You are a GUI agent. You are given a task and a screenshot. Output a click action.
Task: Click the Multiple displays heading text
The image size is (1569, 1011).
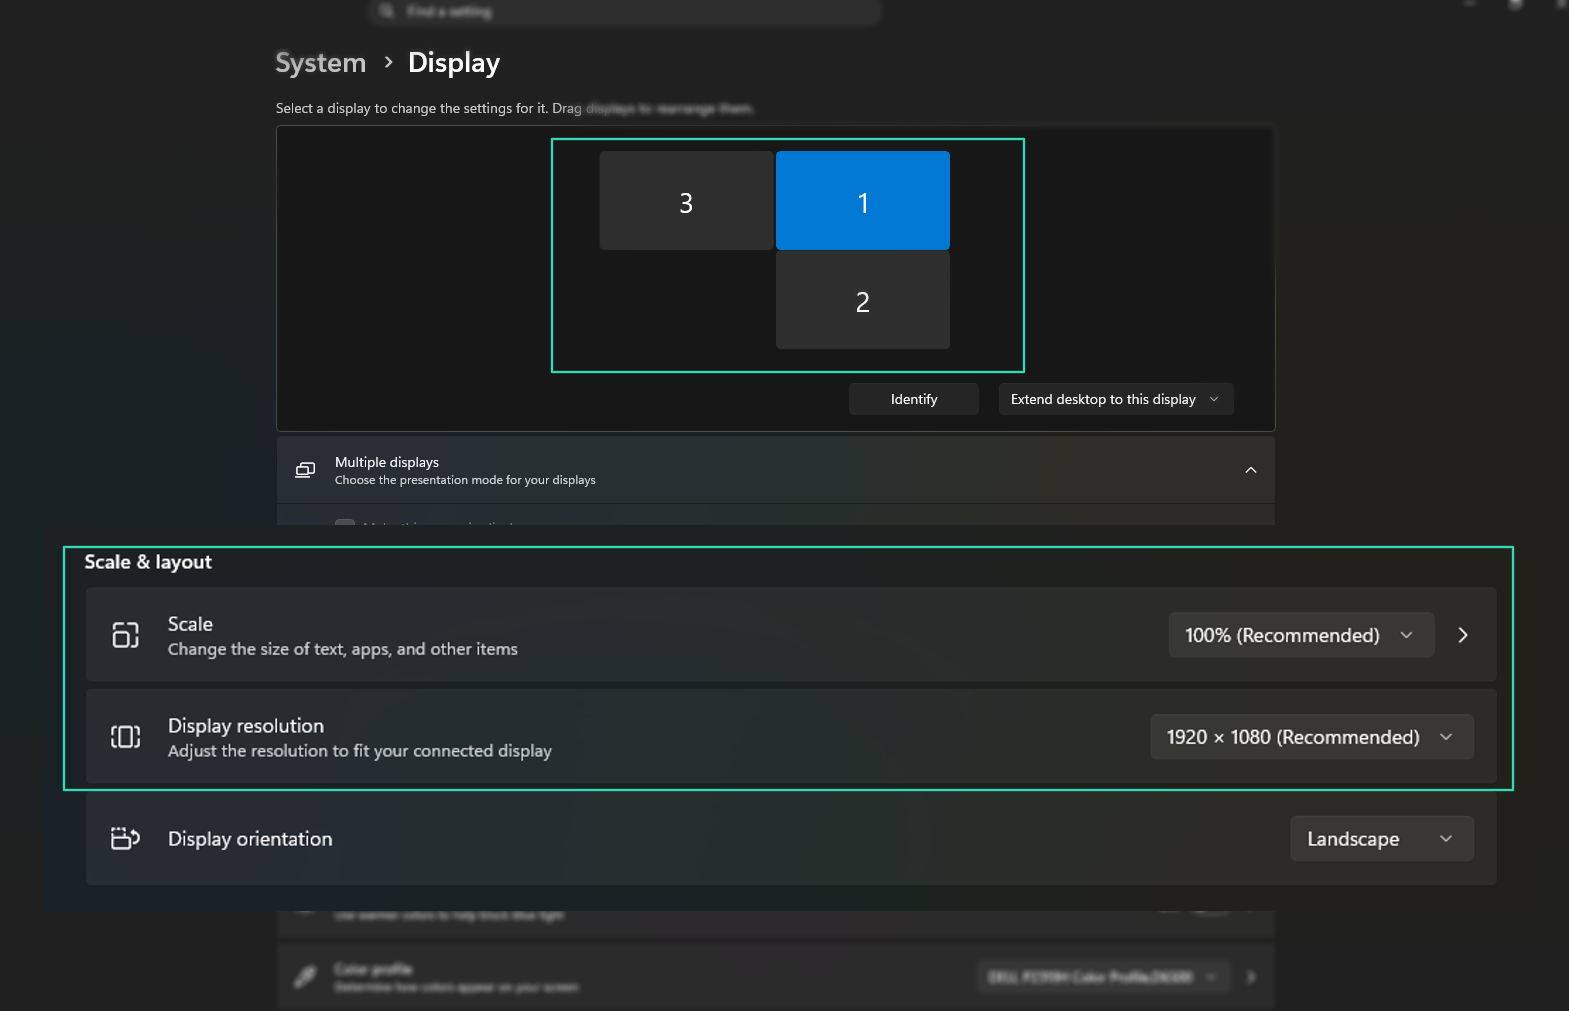coord(387,462)
